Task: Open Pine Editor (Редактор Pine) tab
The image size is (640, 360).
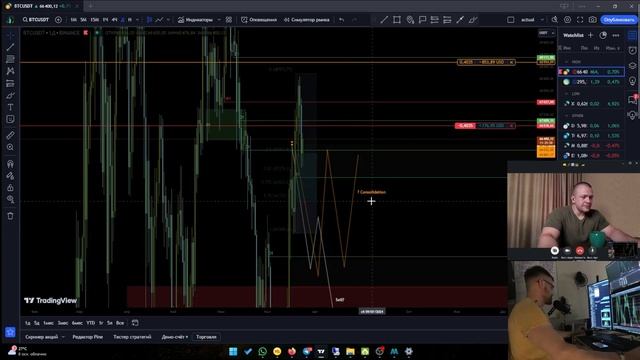Action: pyautogui.click(x=88, y=337)
